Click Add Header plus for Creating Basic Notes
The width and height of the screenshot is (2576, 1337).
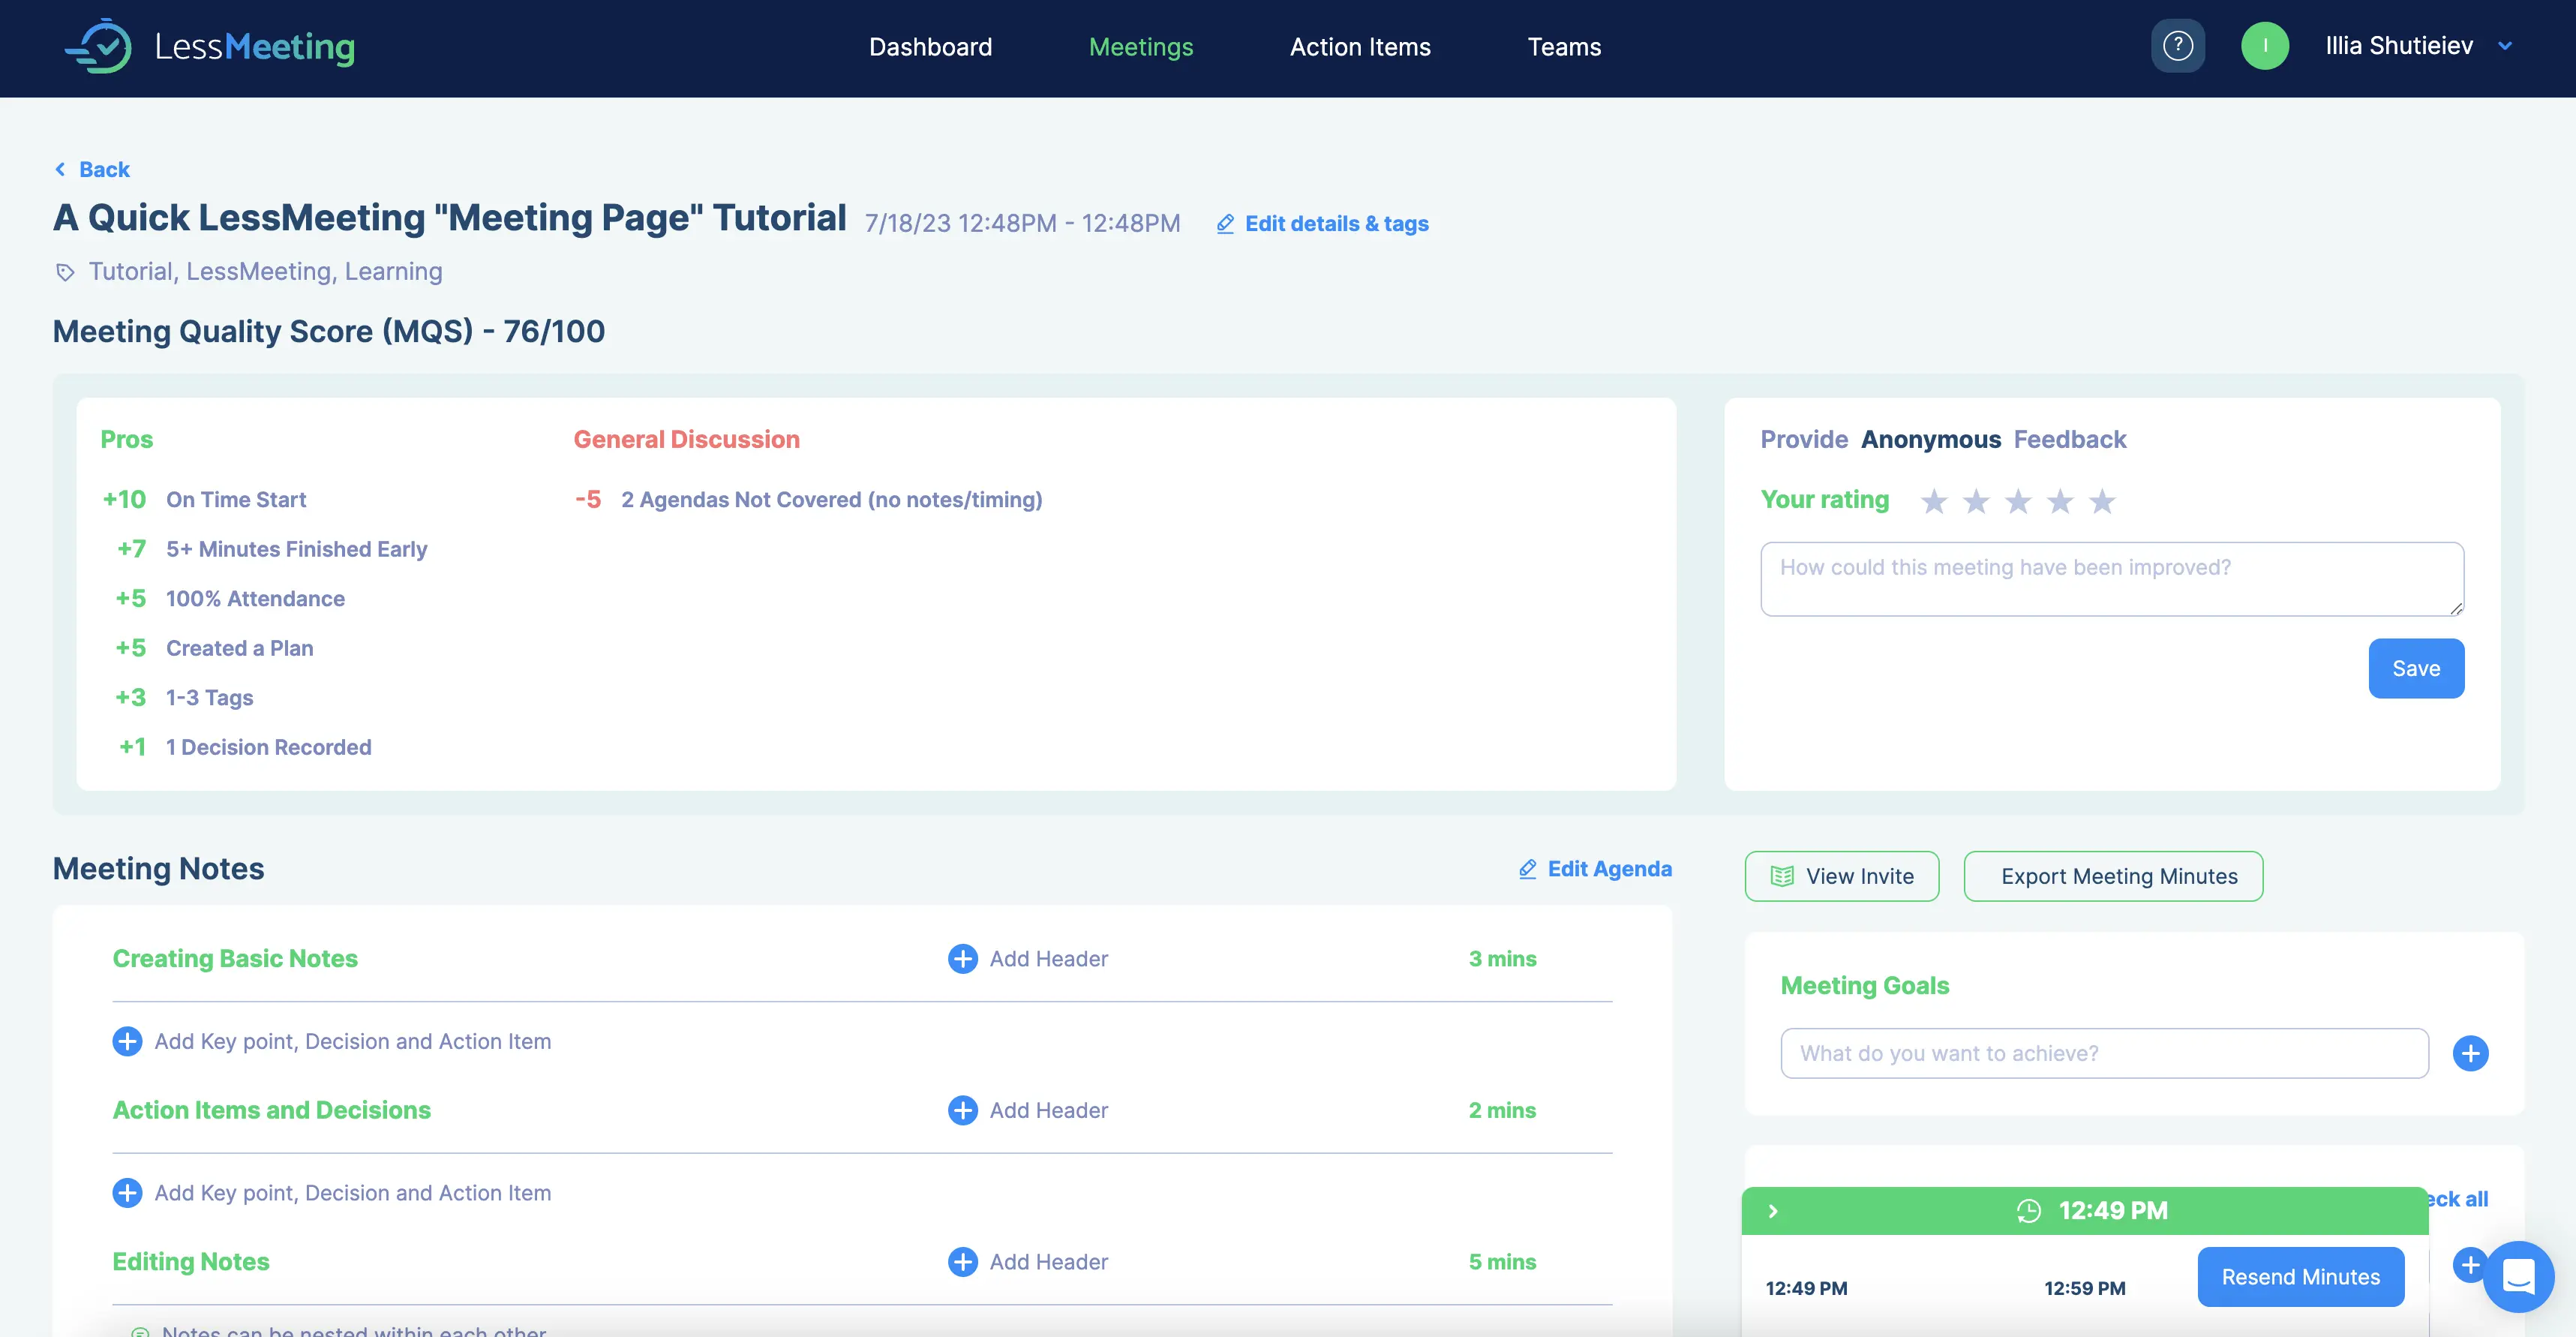962,958
